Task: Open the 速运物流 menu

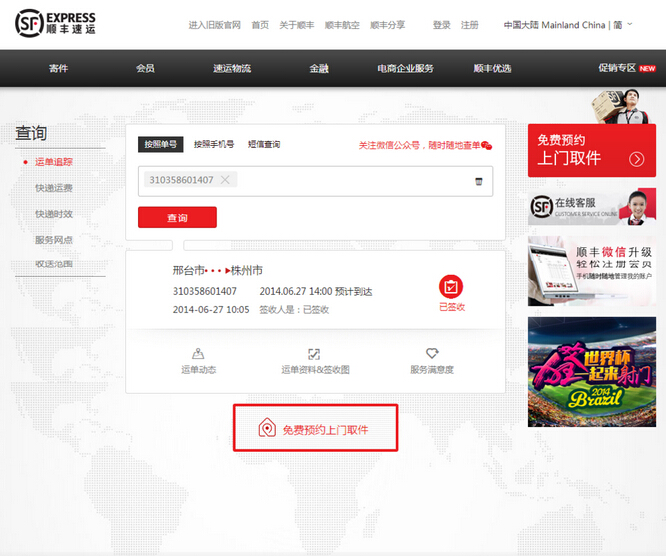Action: pyautogui.click(x=232, y=68)
